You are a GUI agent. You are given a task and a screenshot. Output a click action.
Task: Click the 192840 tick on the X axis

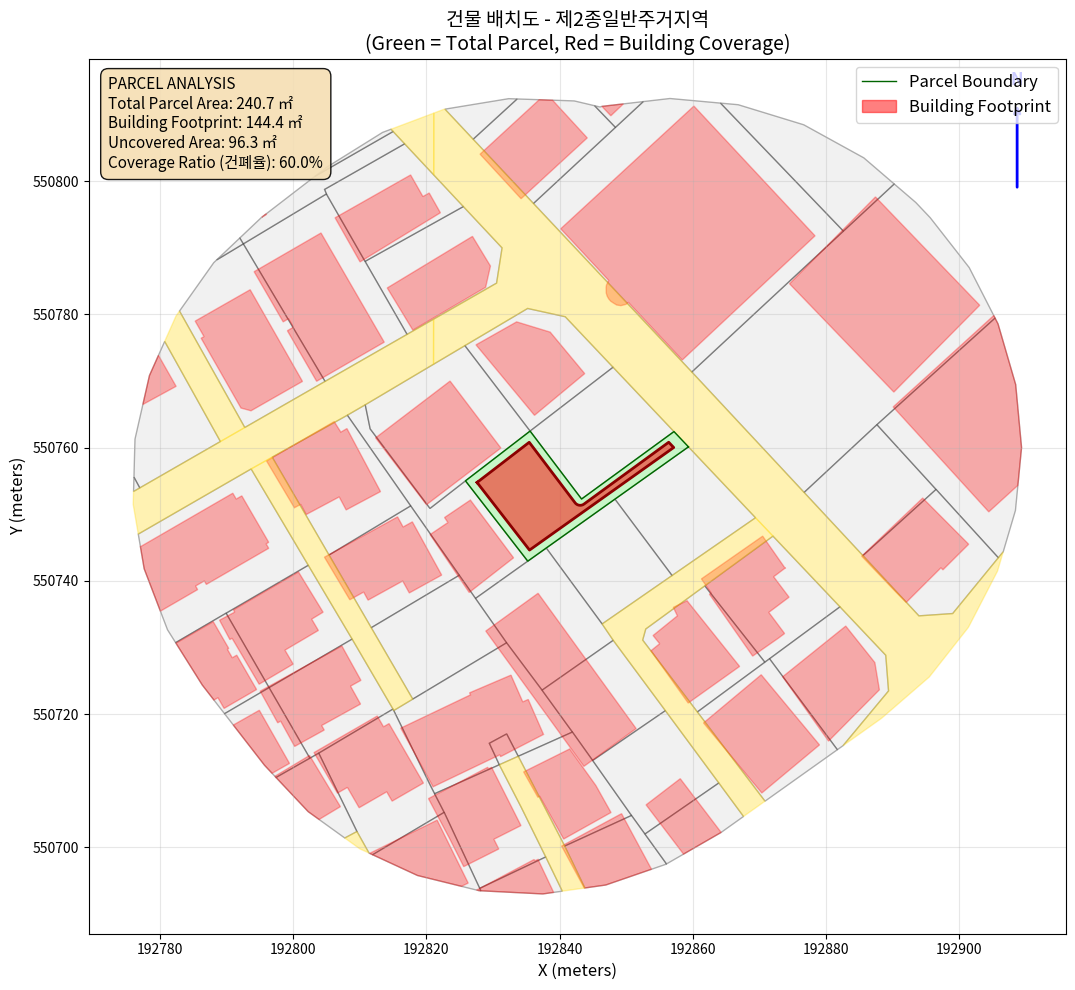coord(559,946)
